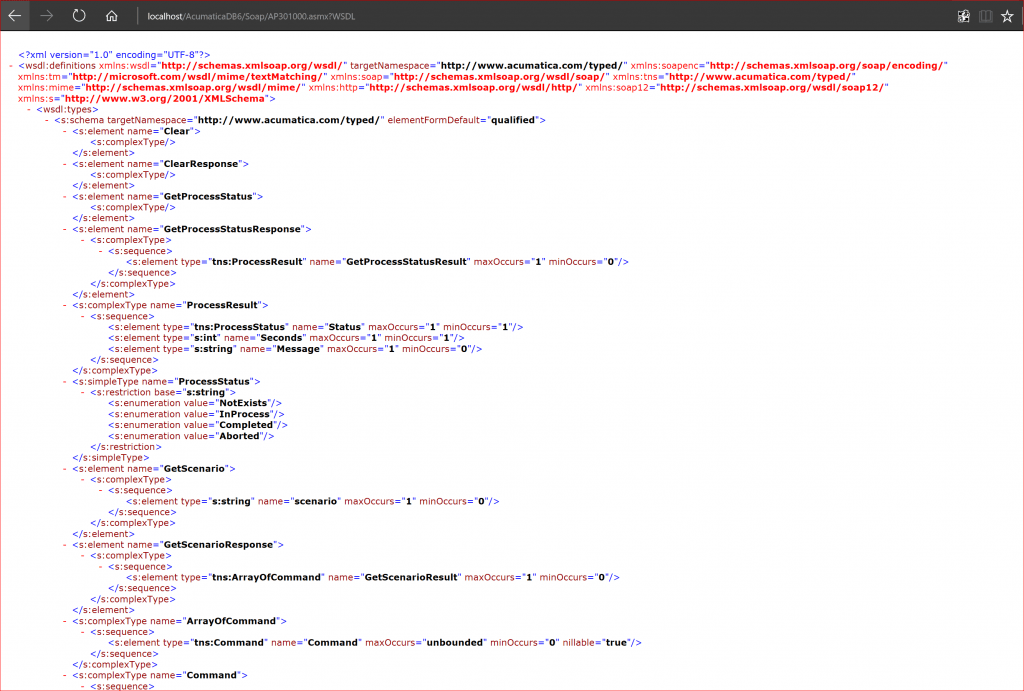The image size is (1024, 691).
Task: Click the xmlns:mime namespace URL
Action: click(x=193, y=88)
